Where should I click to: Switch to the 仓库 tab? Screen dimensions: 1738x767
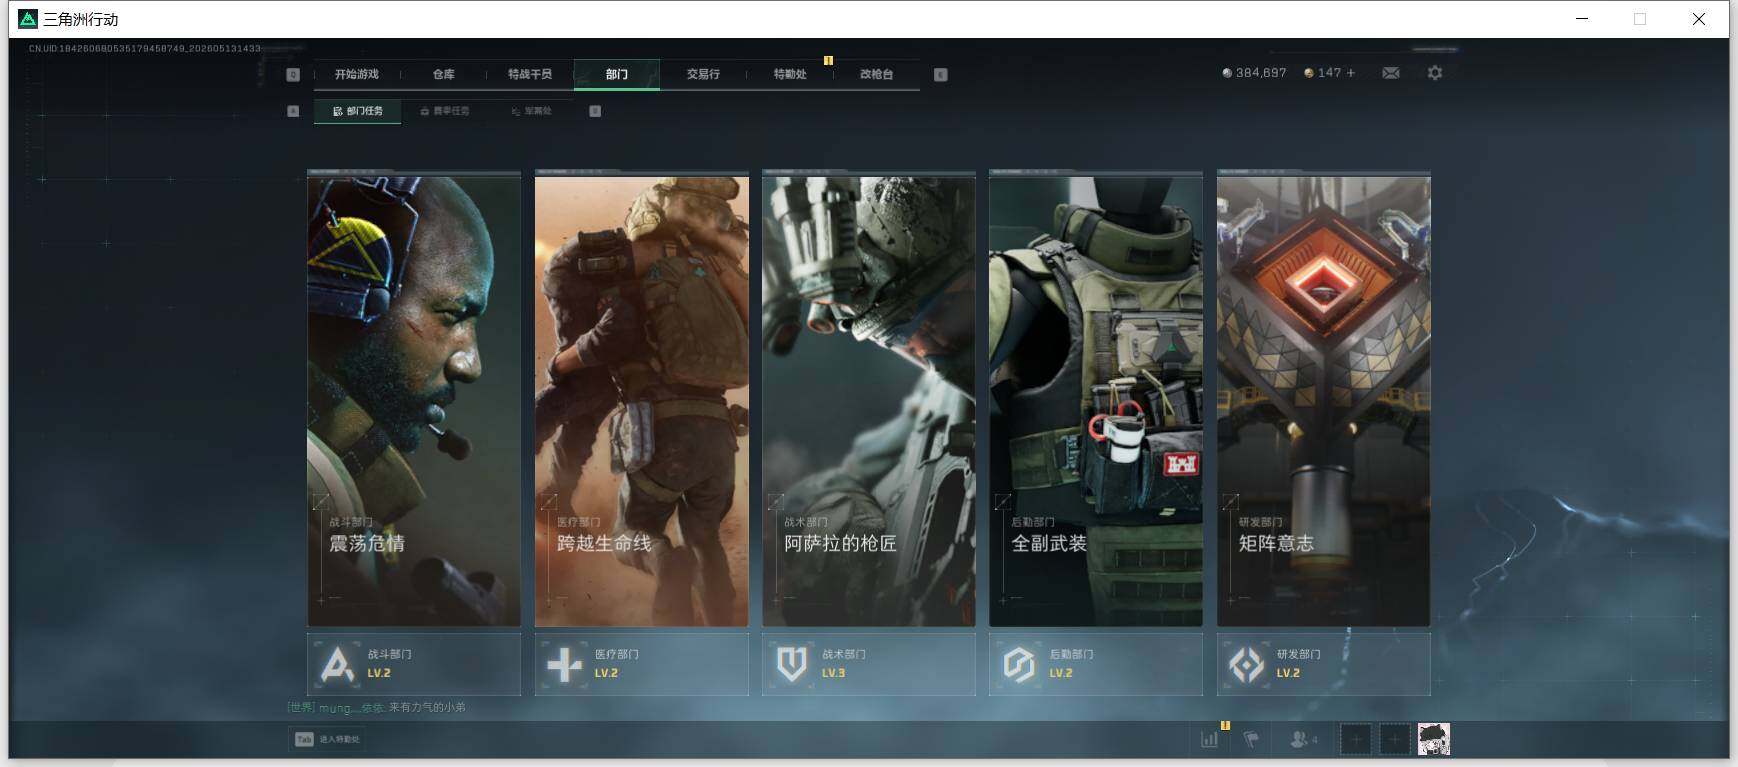(x=443, y=74)
